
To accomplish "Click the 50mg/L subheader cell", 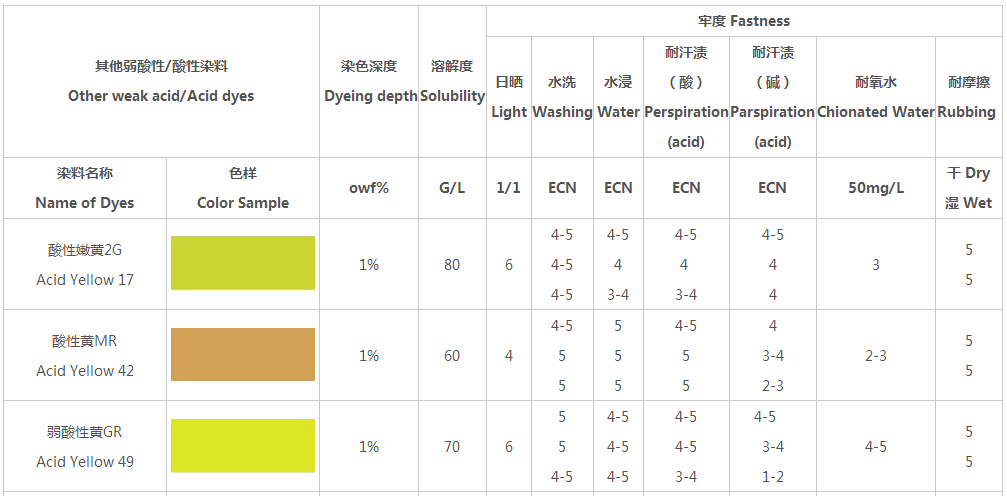I will [x=875, y=188].
